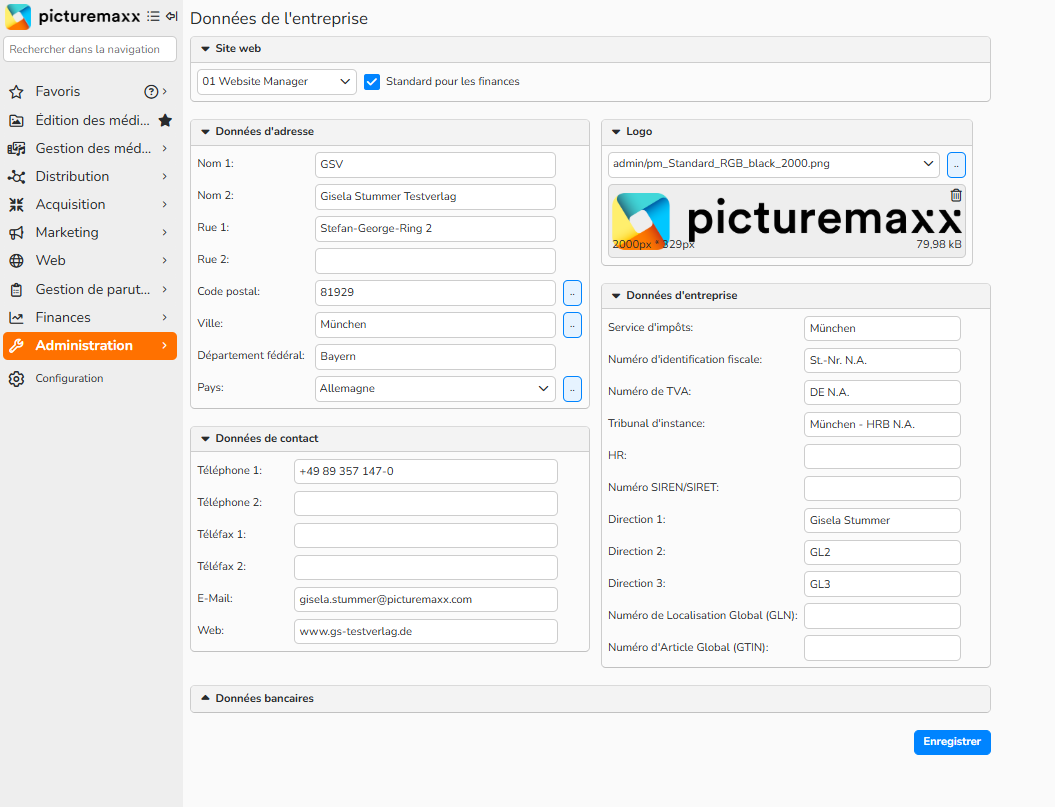Viewport: 1055px width, 807px height.
Task: Select the Administration menu item
Action: [x=90, y=346]
